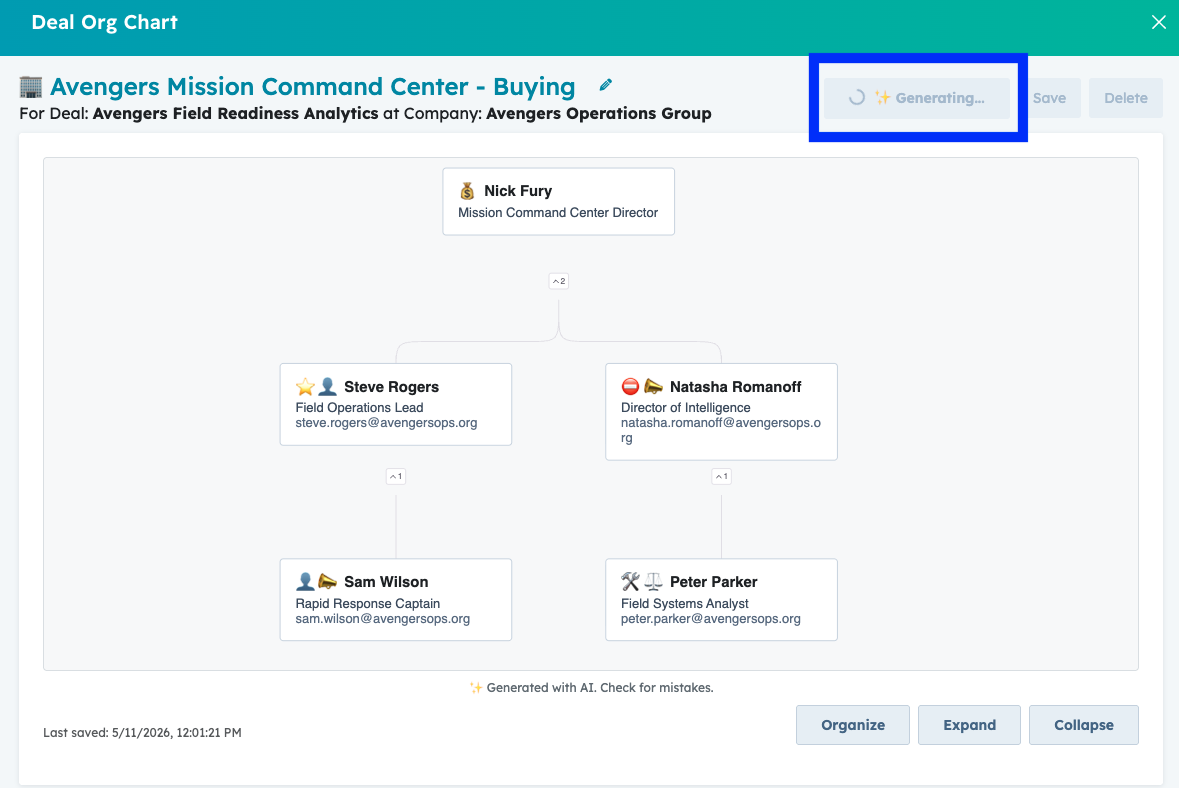Click the person silhouette icon on Sam Wilson
This screenshot has height=788, width=1179.
click(x=305, y=581)
